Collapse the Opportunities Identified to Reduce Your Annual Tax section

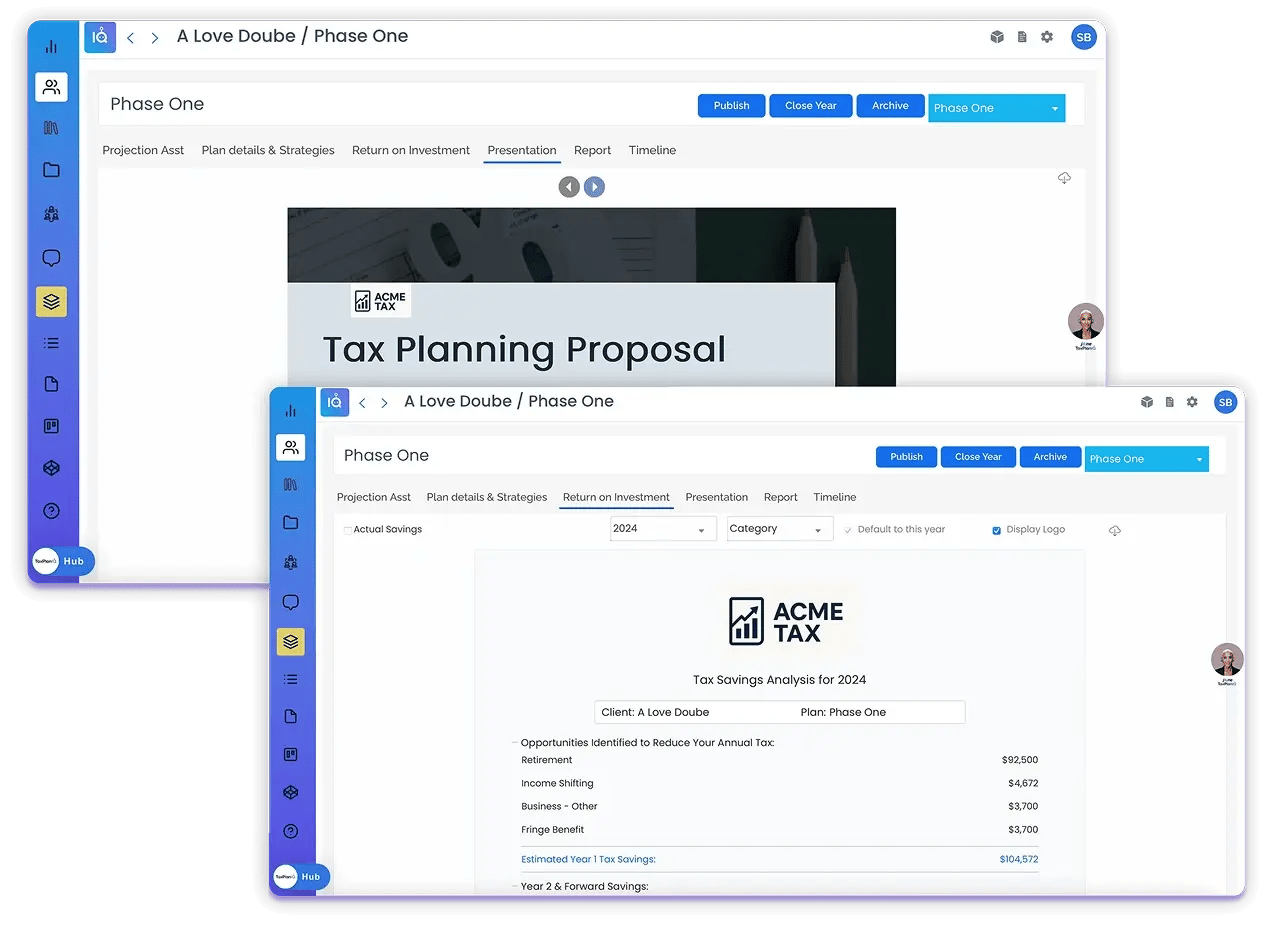[515, 743]
